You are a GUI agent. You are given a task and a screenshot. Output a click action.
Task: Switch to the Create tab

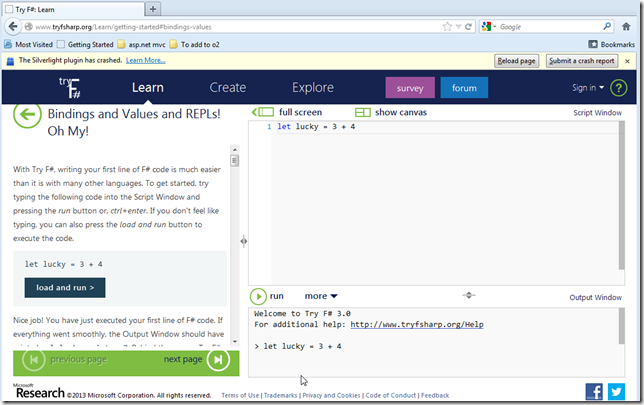click(x=228, y=87)
